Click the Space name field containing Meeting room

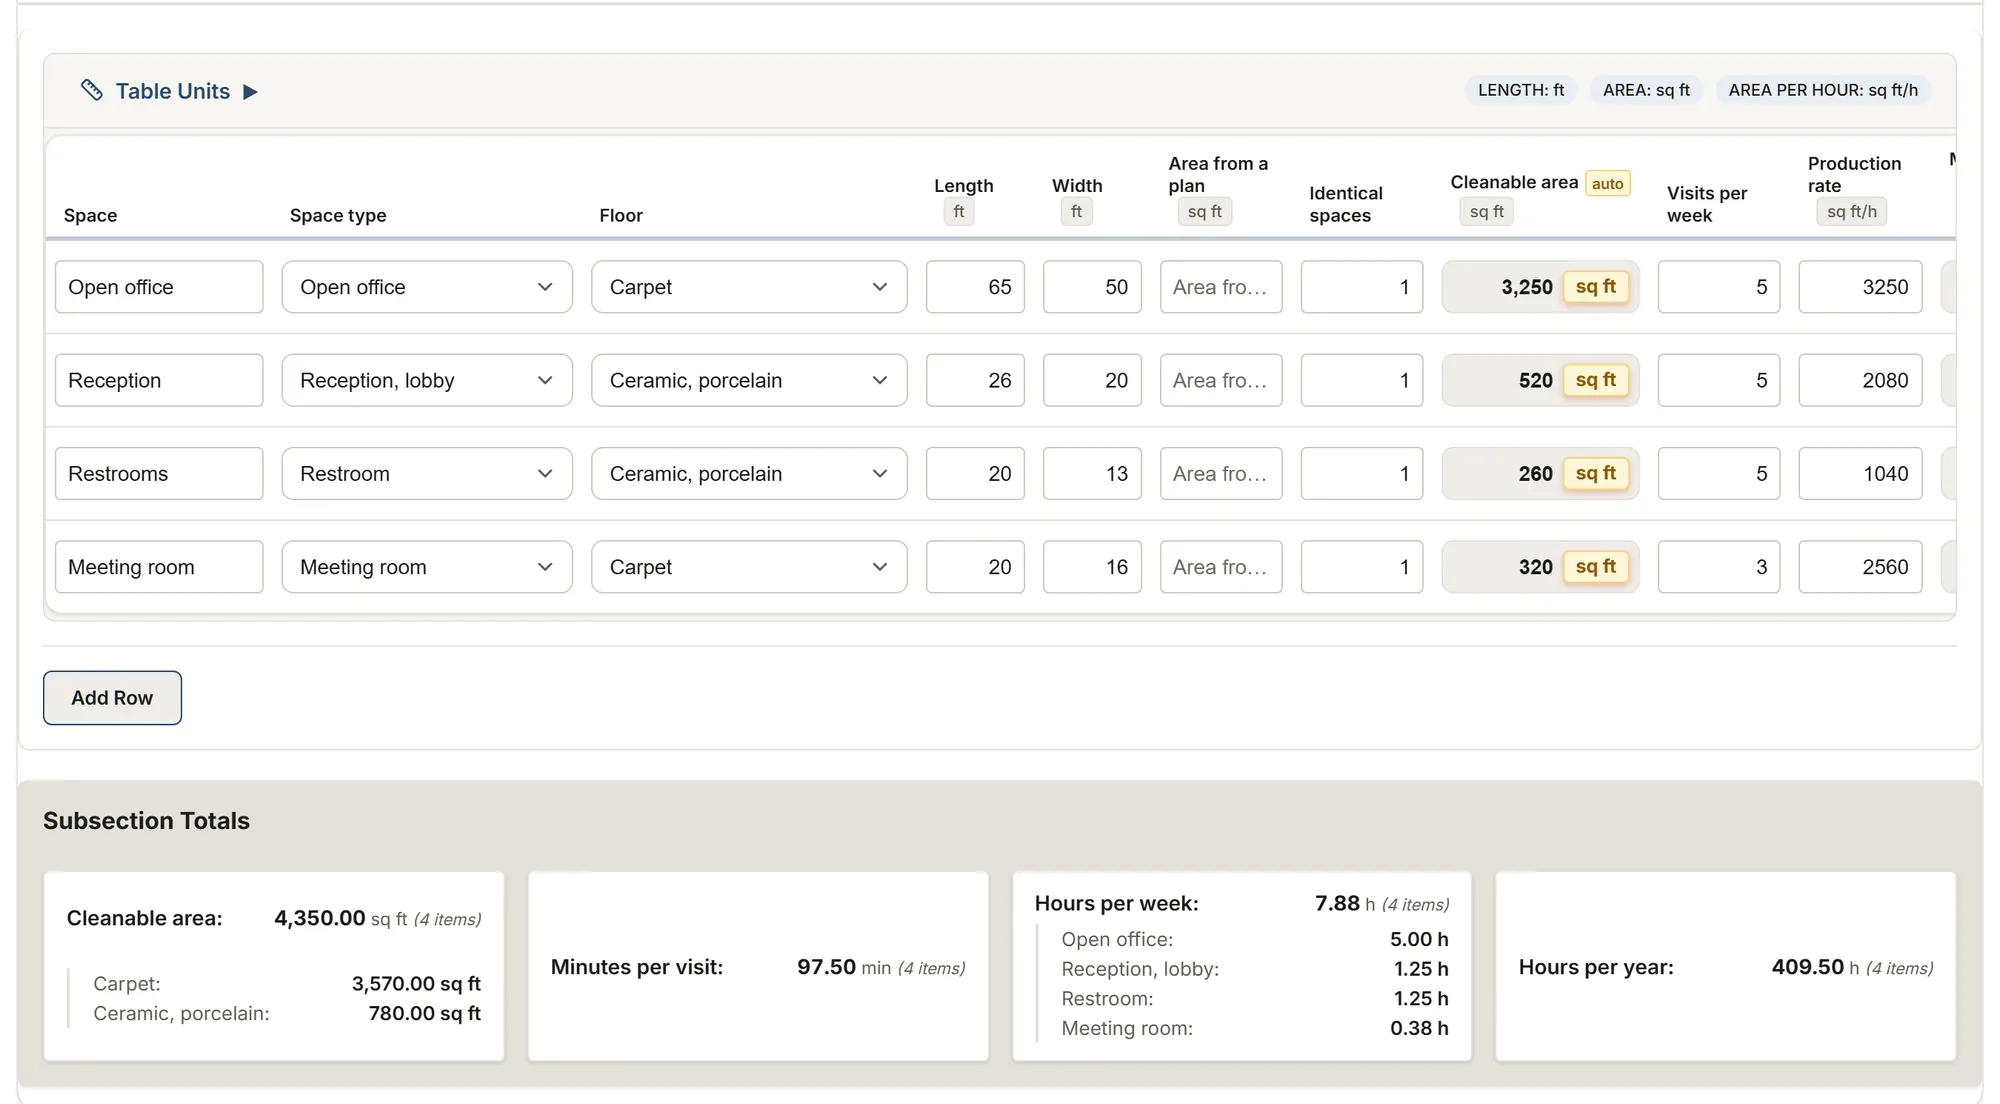coord(159,567)
